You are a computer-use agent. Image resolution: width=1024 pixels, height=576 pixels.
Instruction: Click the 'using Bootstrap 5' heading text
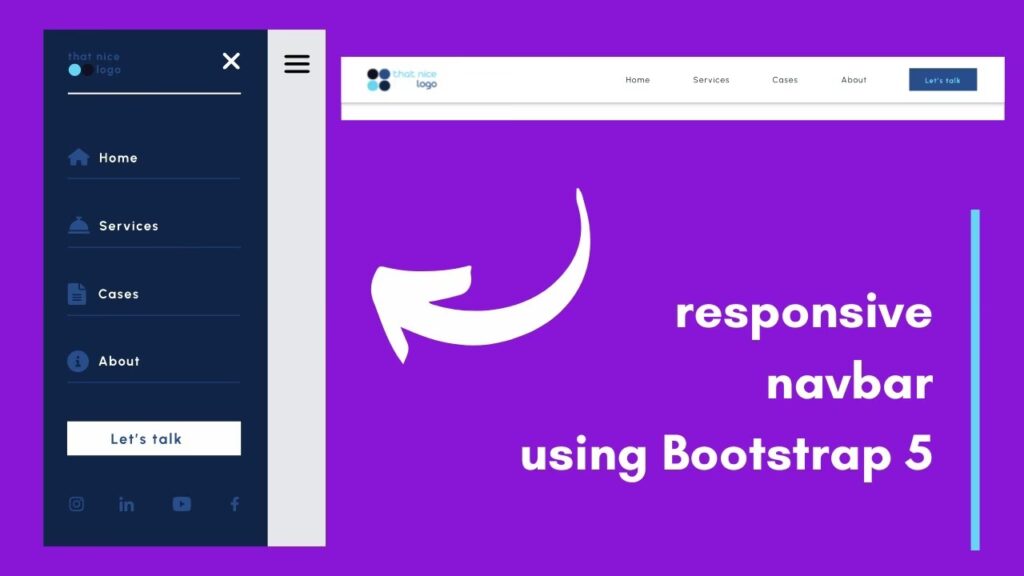[726, 455]
